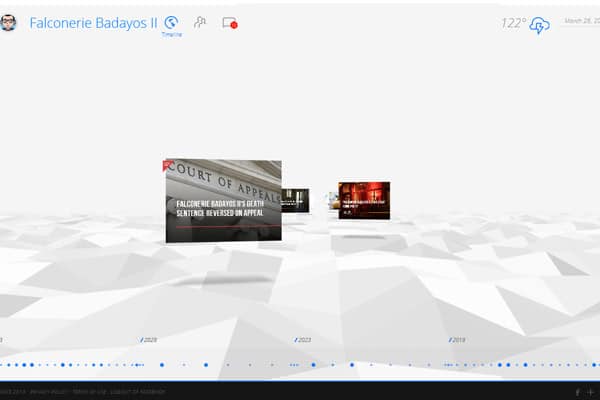The width and height of the screenshot is (600, 400).
Task: Jump to the 2019 timeline marker
Action: click(x=457, y=340)
